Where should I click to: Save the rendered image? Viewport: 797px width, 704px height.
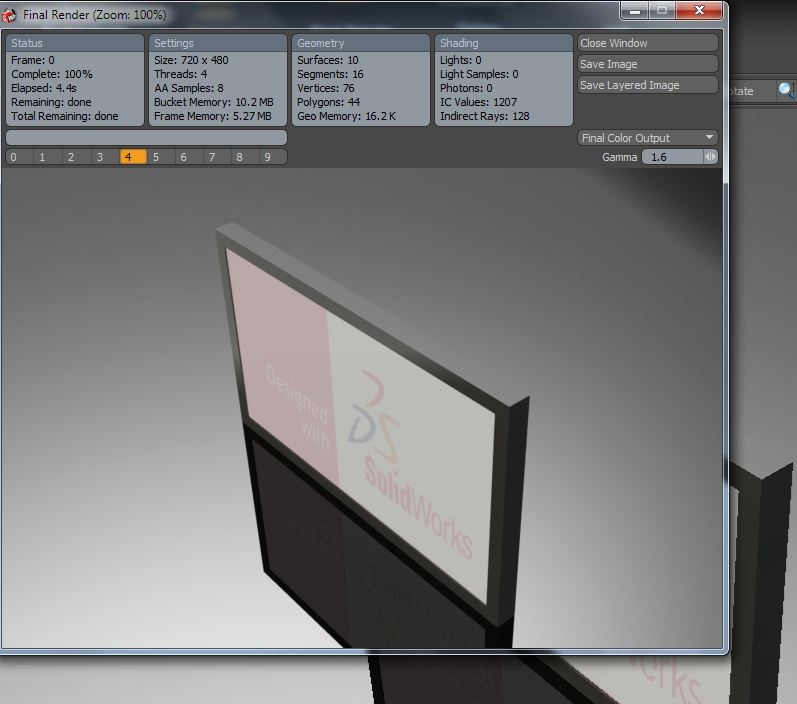(x=648, y=64)
